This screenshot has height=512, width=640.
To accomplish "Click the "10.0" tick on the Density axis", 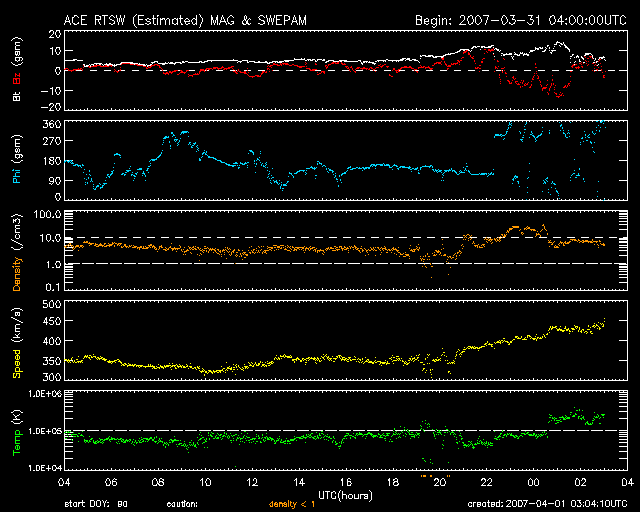I will pyautogui.click(x=50, y=238).
